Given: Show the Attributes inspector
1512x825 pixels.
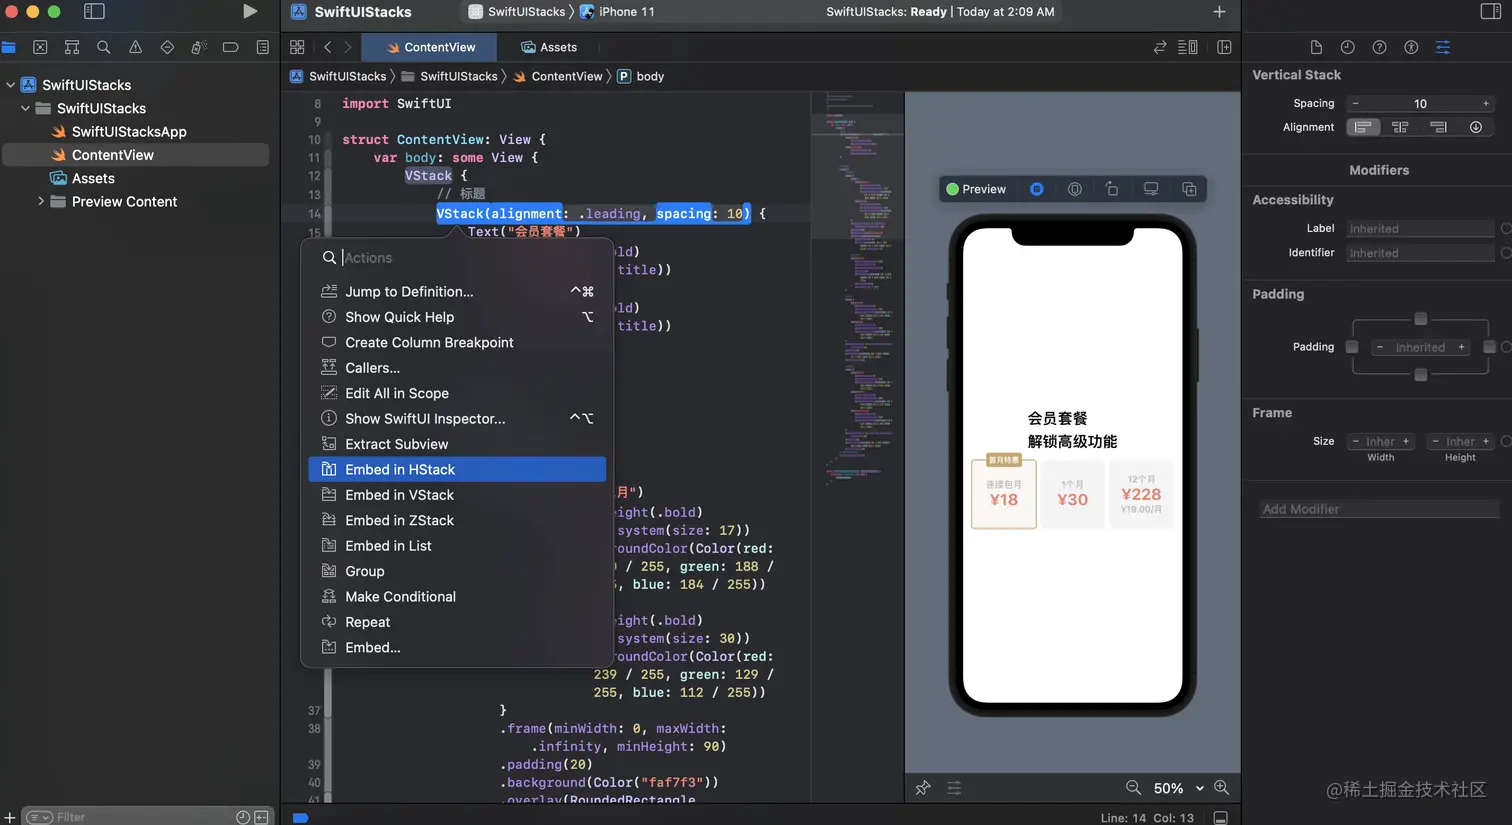Looking at the screenshot, I should pos(1443,47).
